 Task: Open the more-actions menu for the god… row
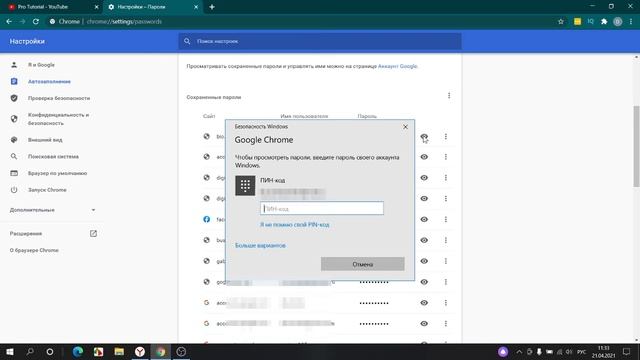point(446,282)
